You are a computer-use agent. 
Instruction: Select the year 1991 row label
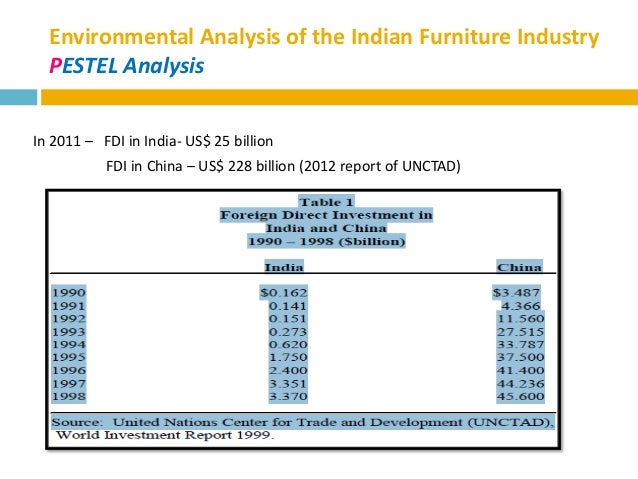[x=69, y=306]
